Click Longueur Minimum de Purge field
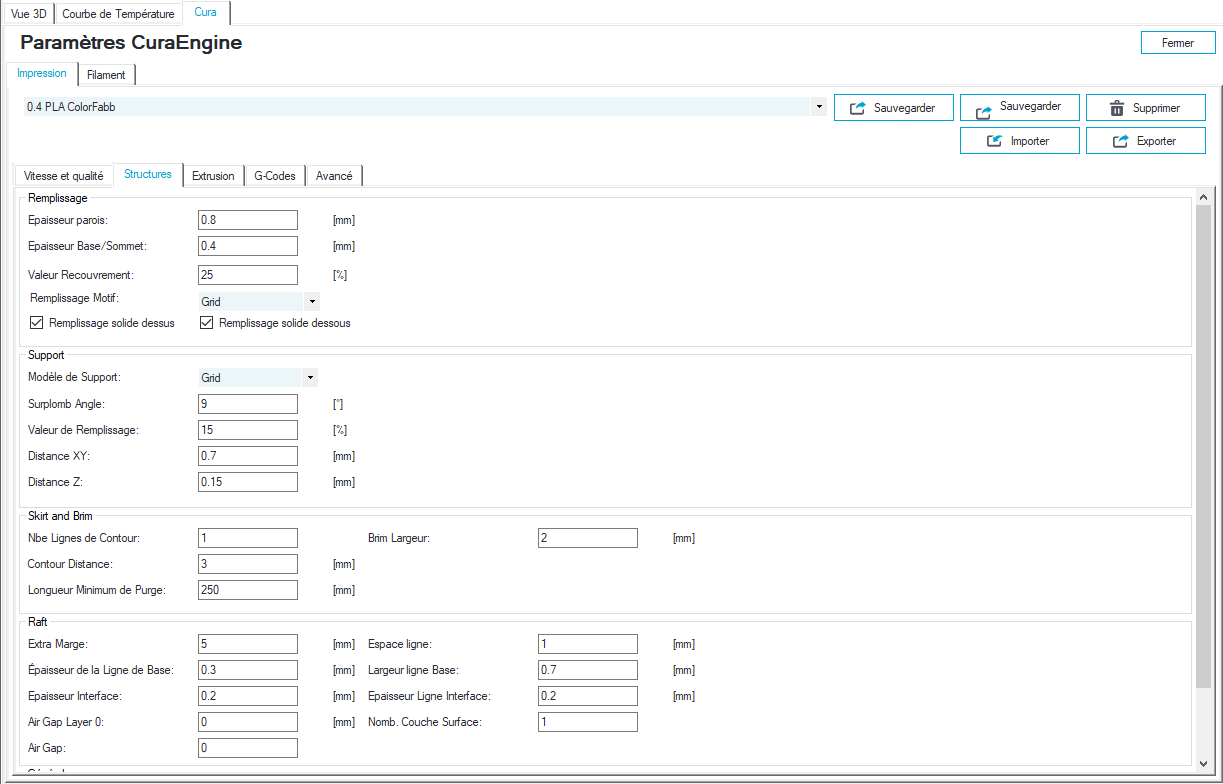This screenshot has width=1223, height=784. click(x=248, y=590)
